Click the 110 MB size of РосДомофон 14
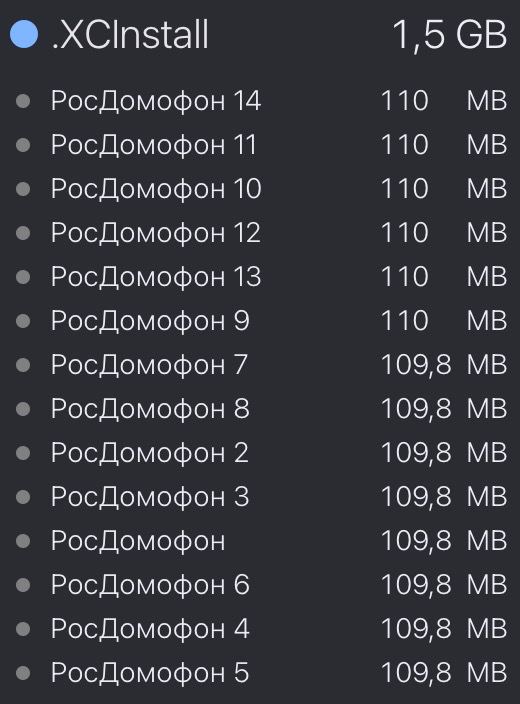This screenshot has height=704, width=520. click(x=444, y=101)
